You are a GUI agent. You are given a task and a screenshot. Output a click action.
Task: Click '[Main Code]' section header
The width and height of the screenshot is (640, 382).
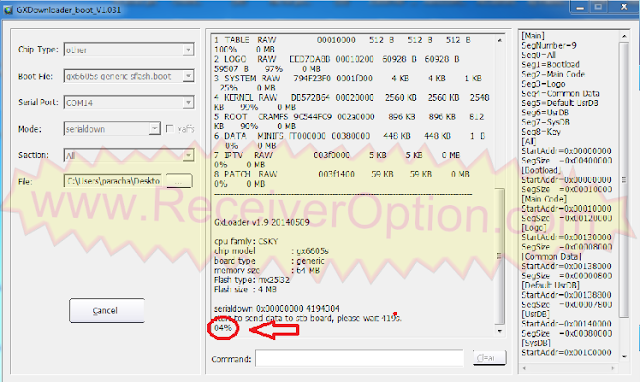[x=544, y=199]
